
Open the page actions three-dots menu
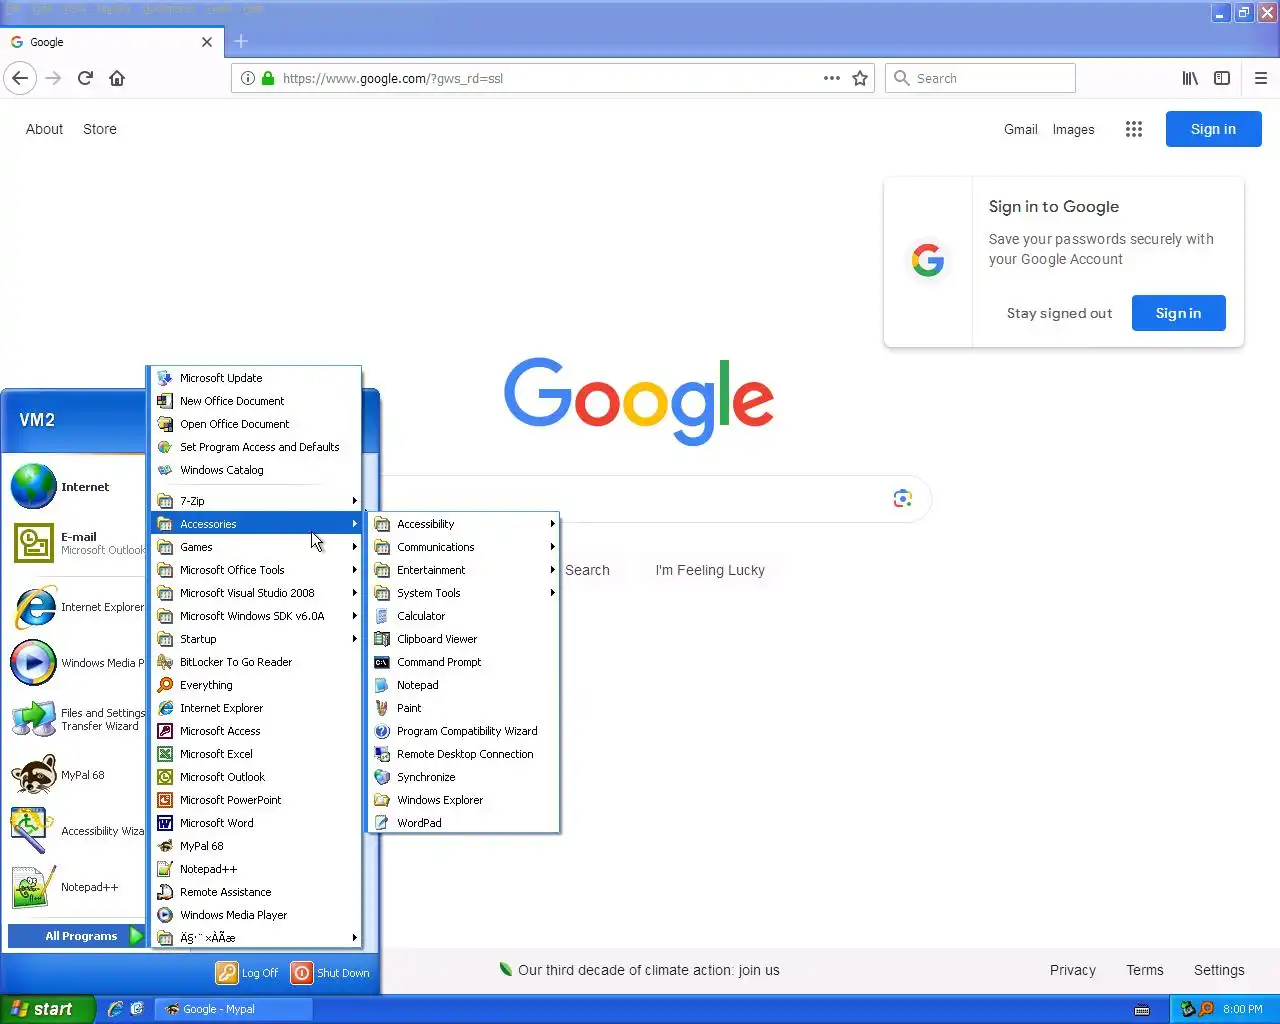coord(831,78)
